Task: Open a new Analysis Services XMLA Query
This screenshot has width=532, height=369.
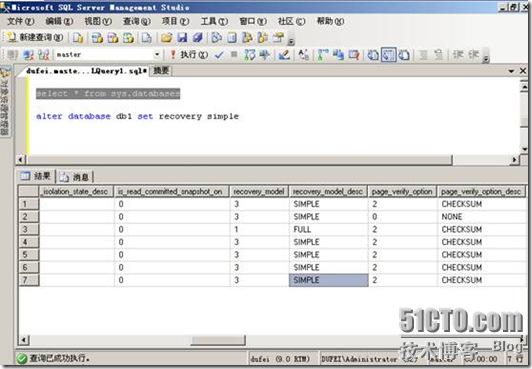Action: coord(128,38)
